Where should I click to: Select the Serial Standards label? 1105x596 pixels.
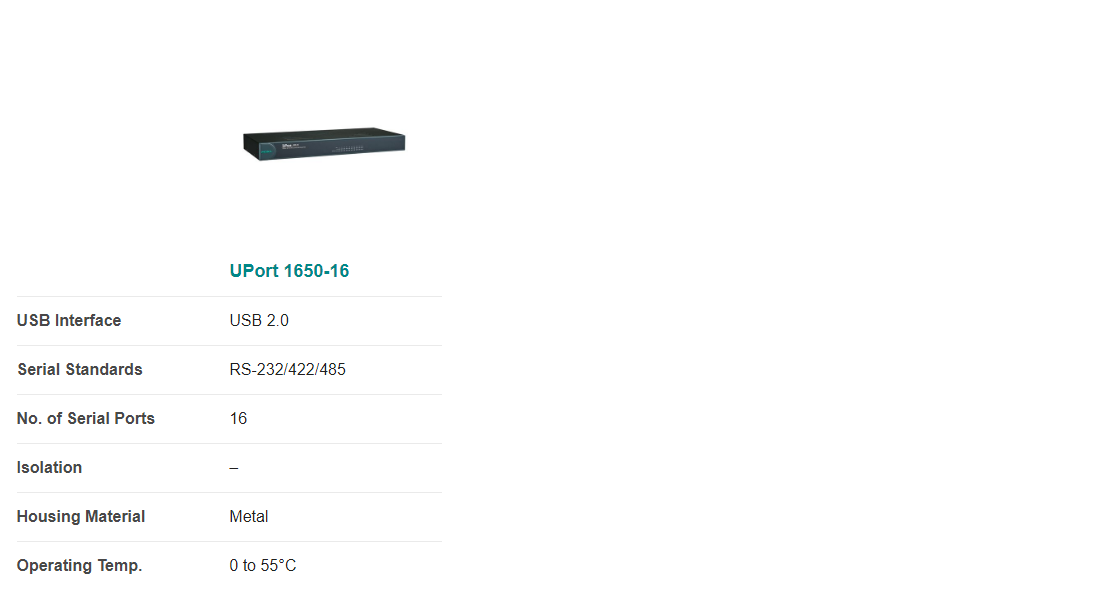coord(80,369)
